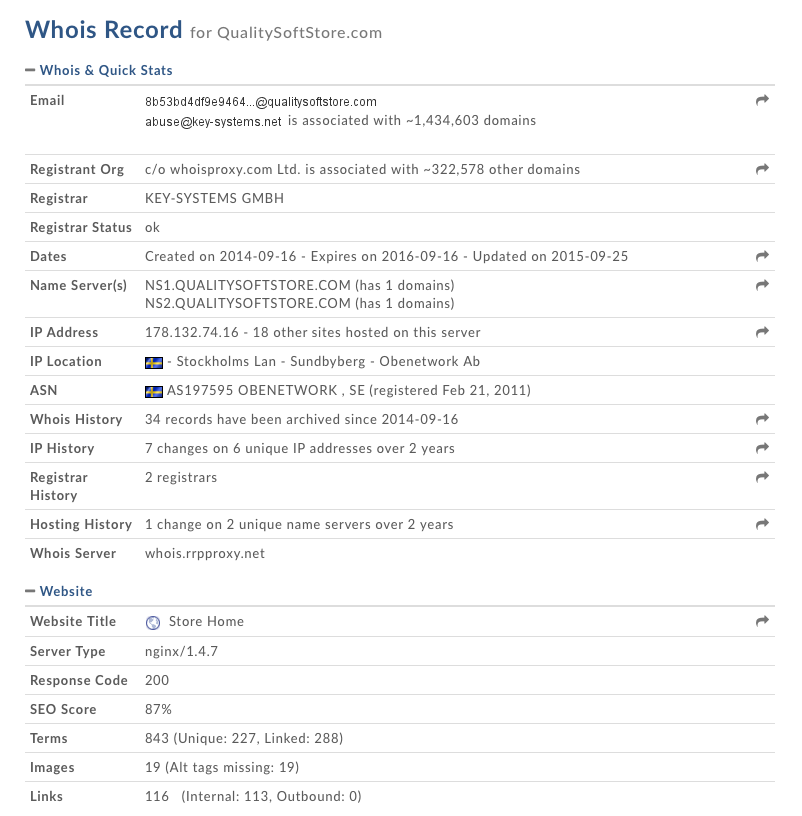
Task: Open Whois History via arrow icon
Action: click(x=762, y=420)
